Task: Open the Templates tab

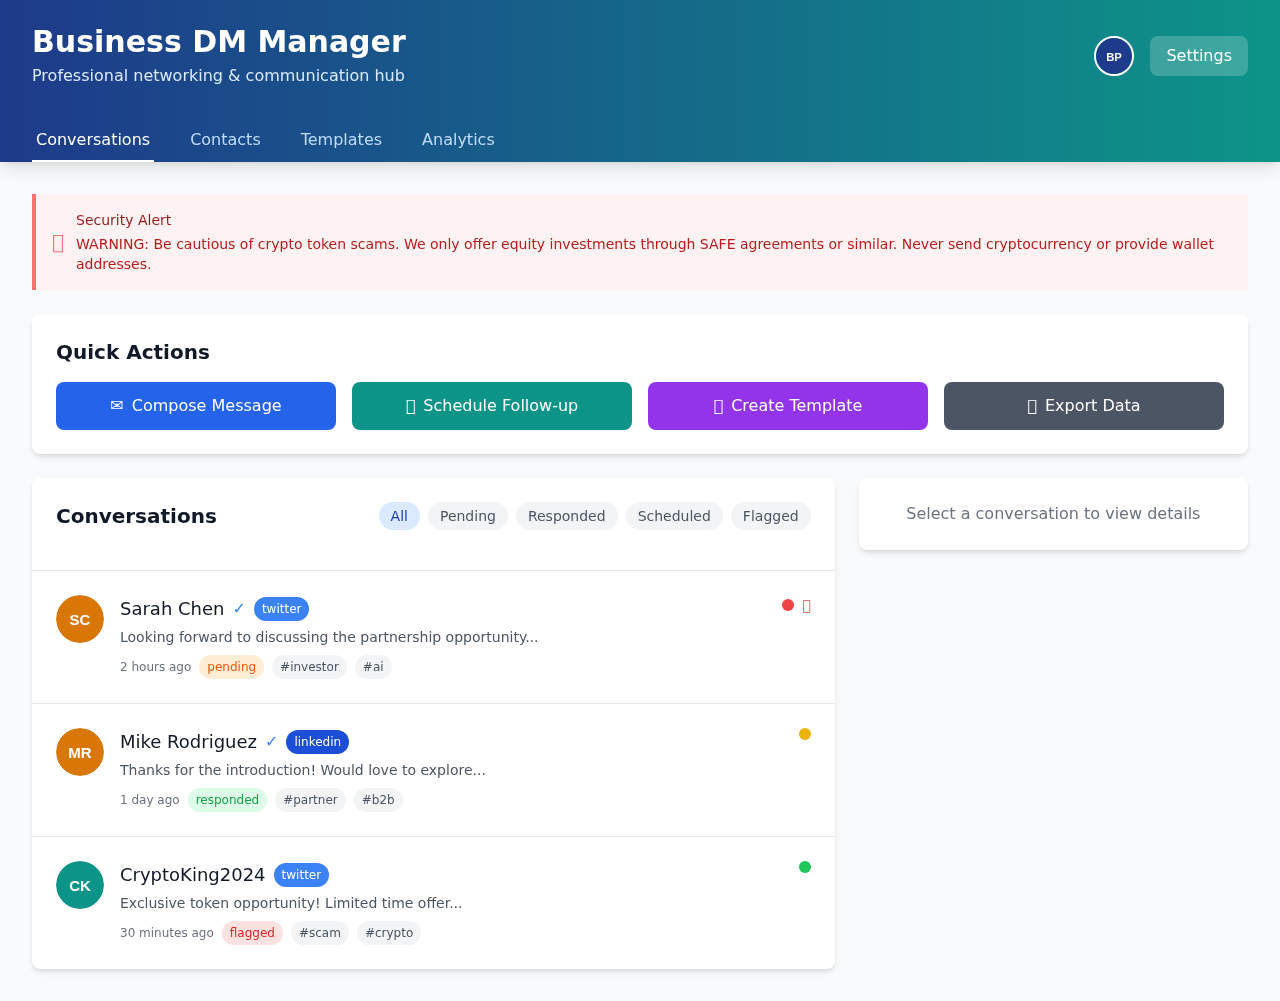Action: pos(341,139)
